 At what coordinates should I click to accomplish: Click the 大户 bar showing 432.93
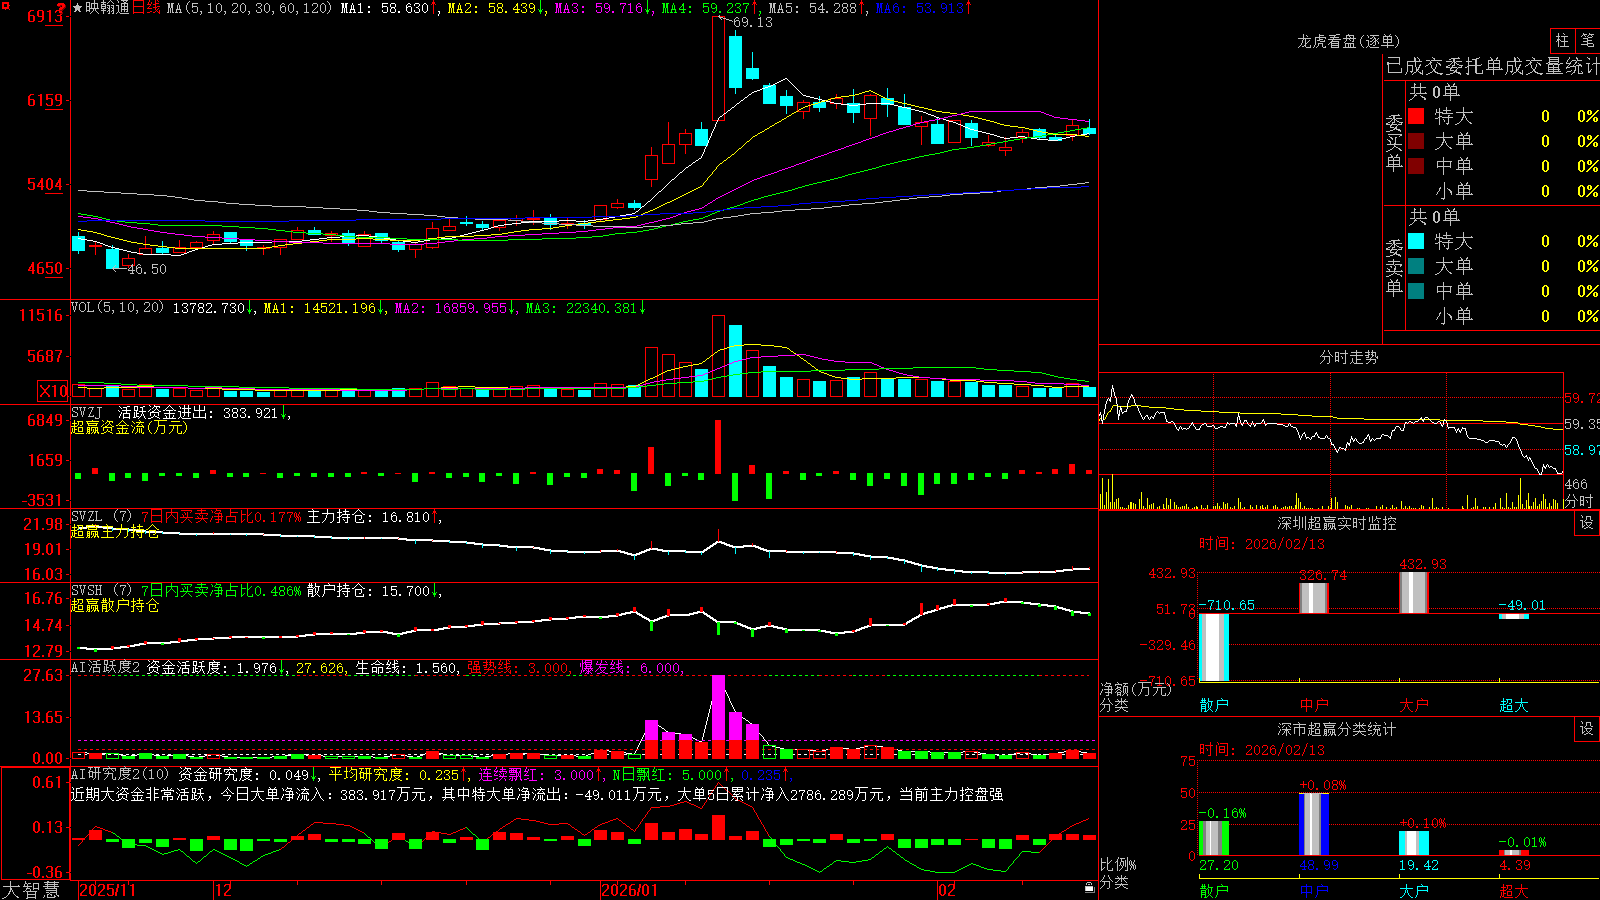1414,592
